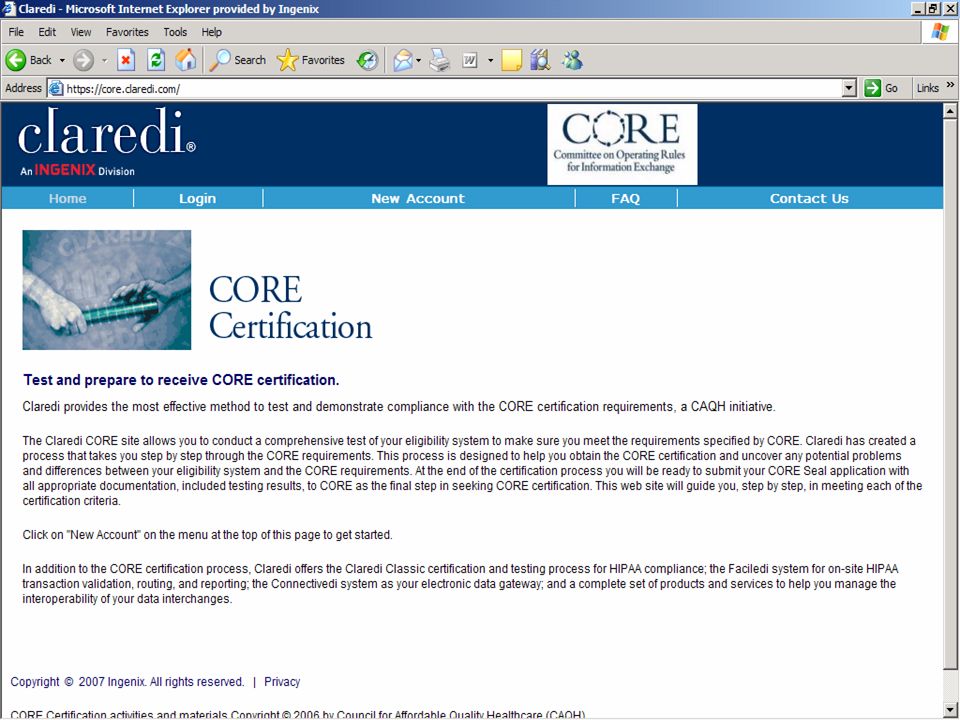Screen dimensions: 960x720
Task: Click the line 'Click on "New Account" on the menu'
Action: tap(208, 534)
